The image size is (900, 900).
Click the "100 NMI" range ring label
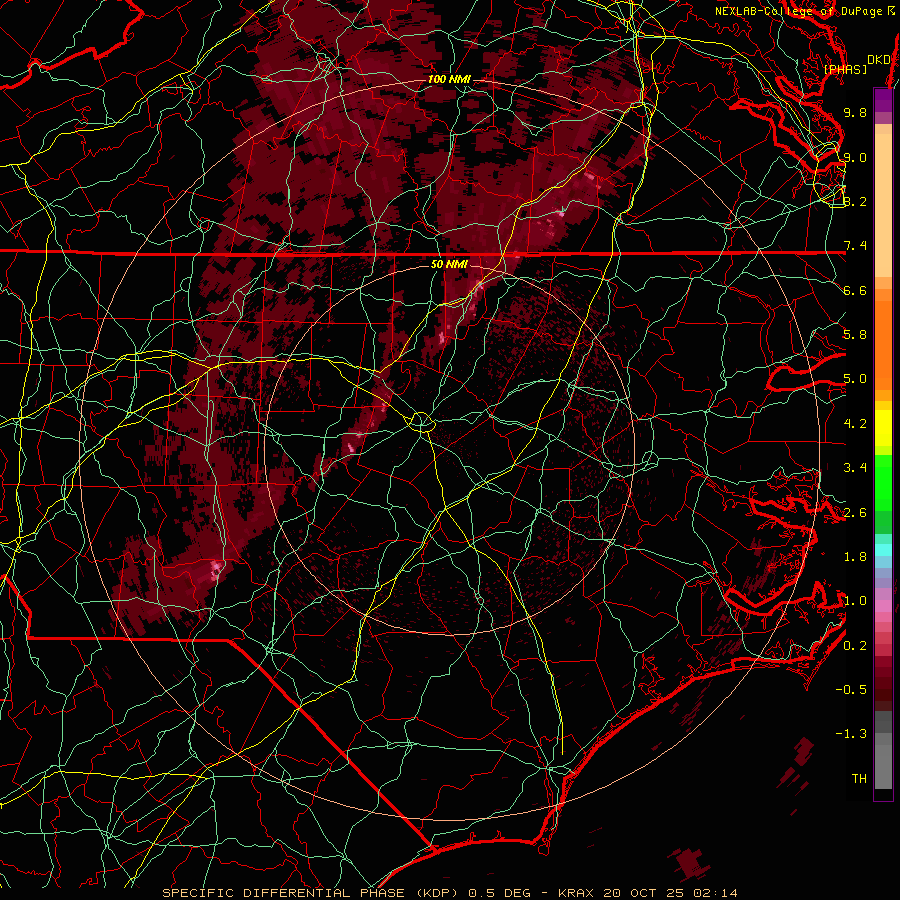coord(449,79)
